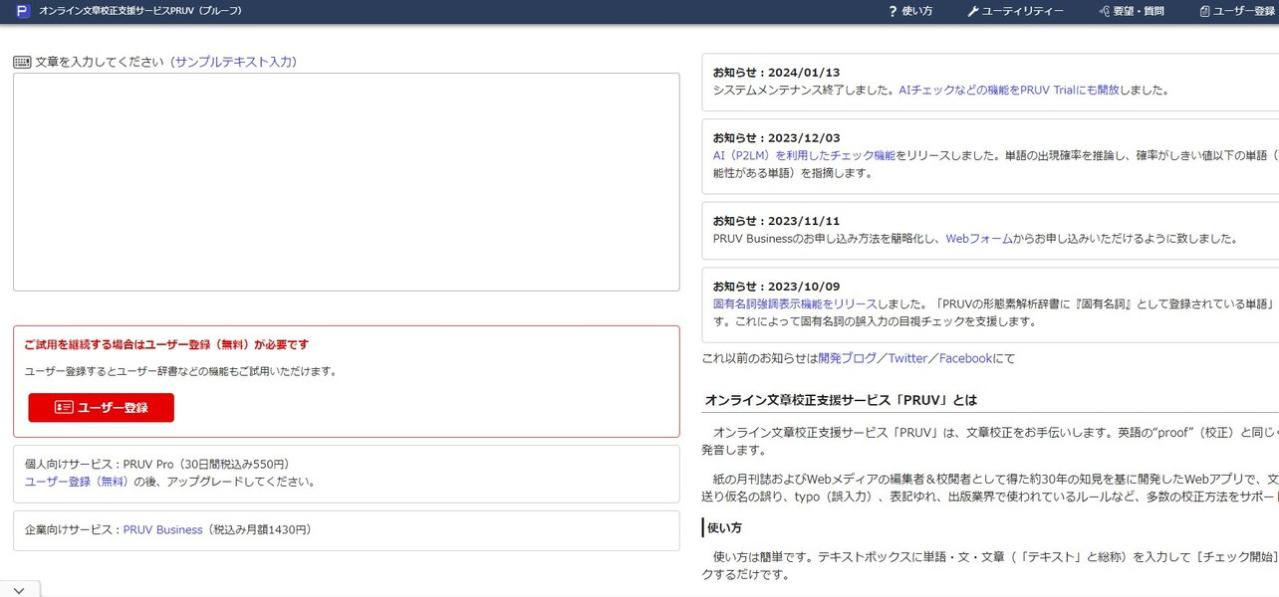Click the 使い方 section heading in the body

(724, 527)
